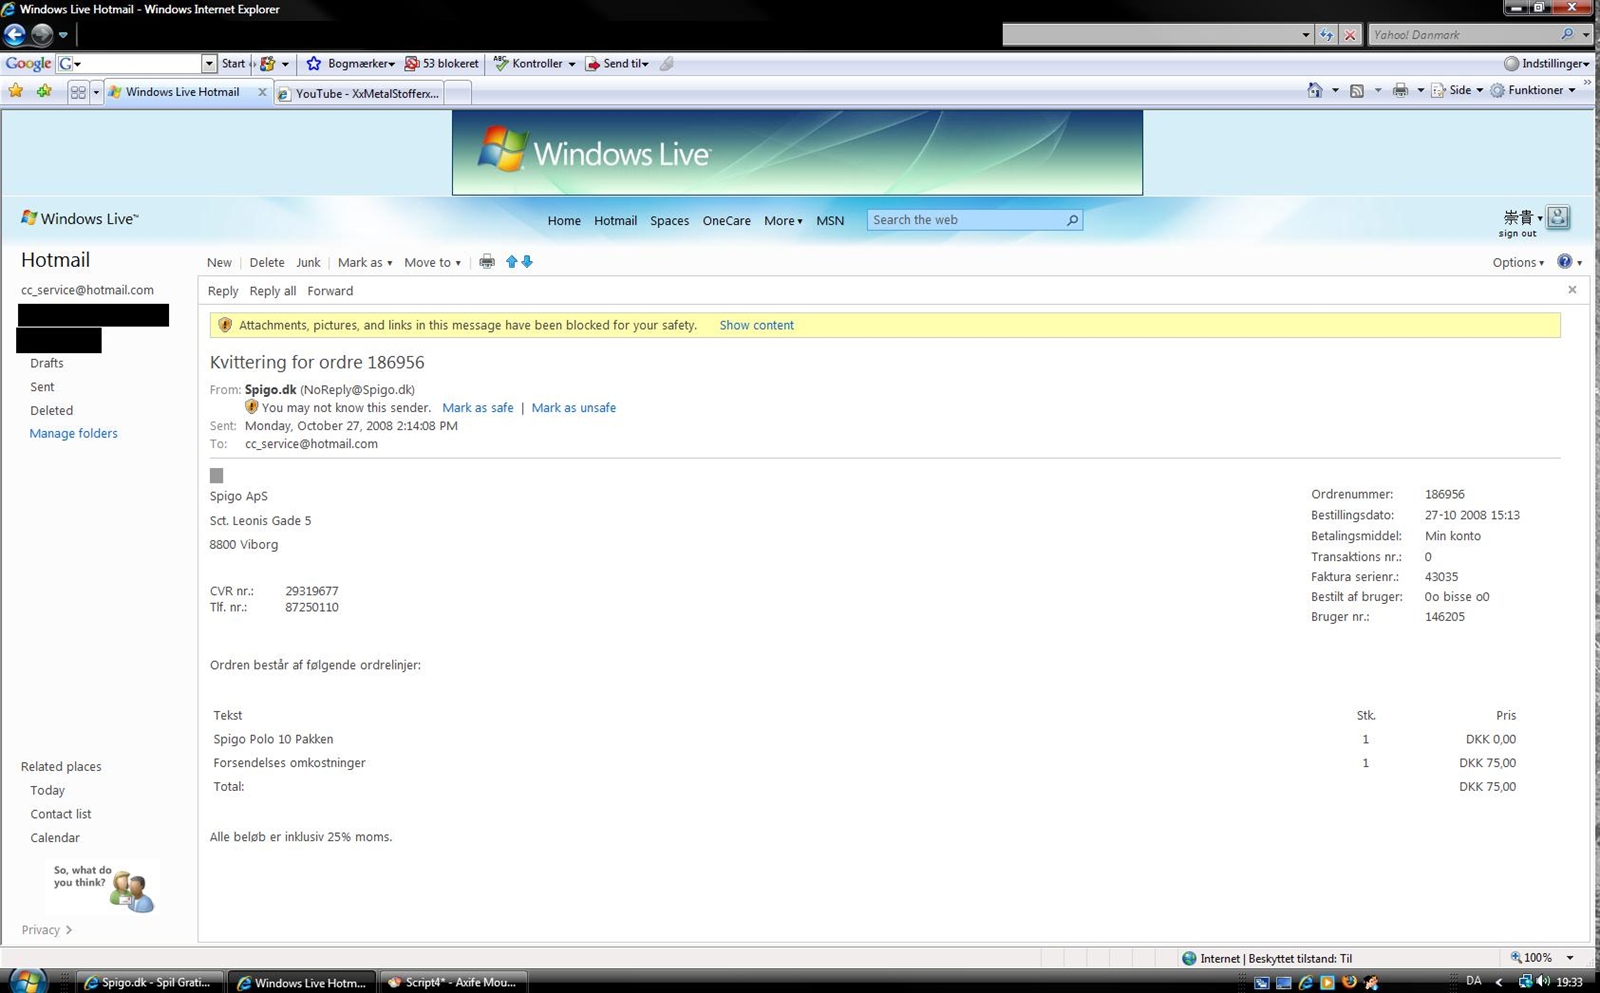
Task: Open Spigo.dk window in the taskbar
Action: [x=150, y=982]
